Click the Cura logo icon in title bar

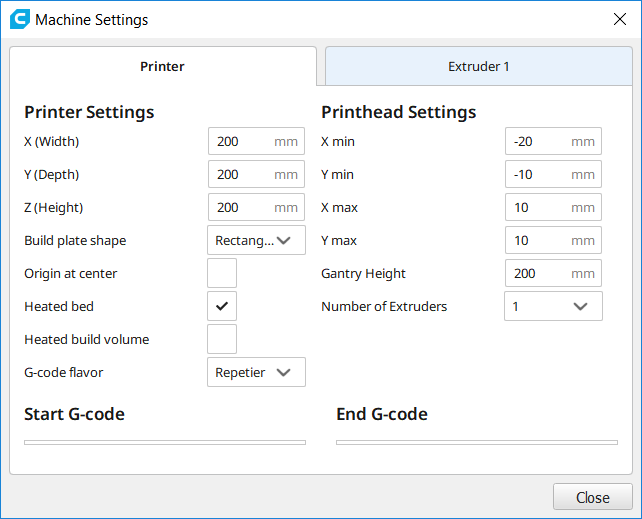19,19
